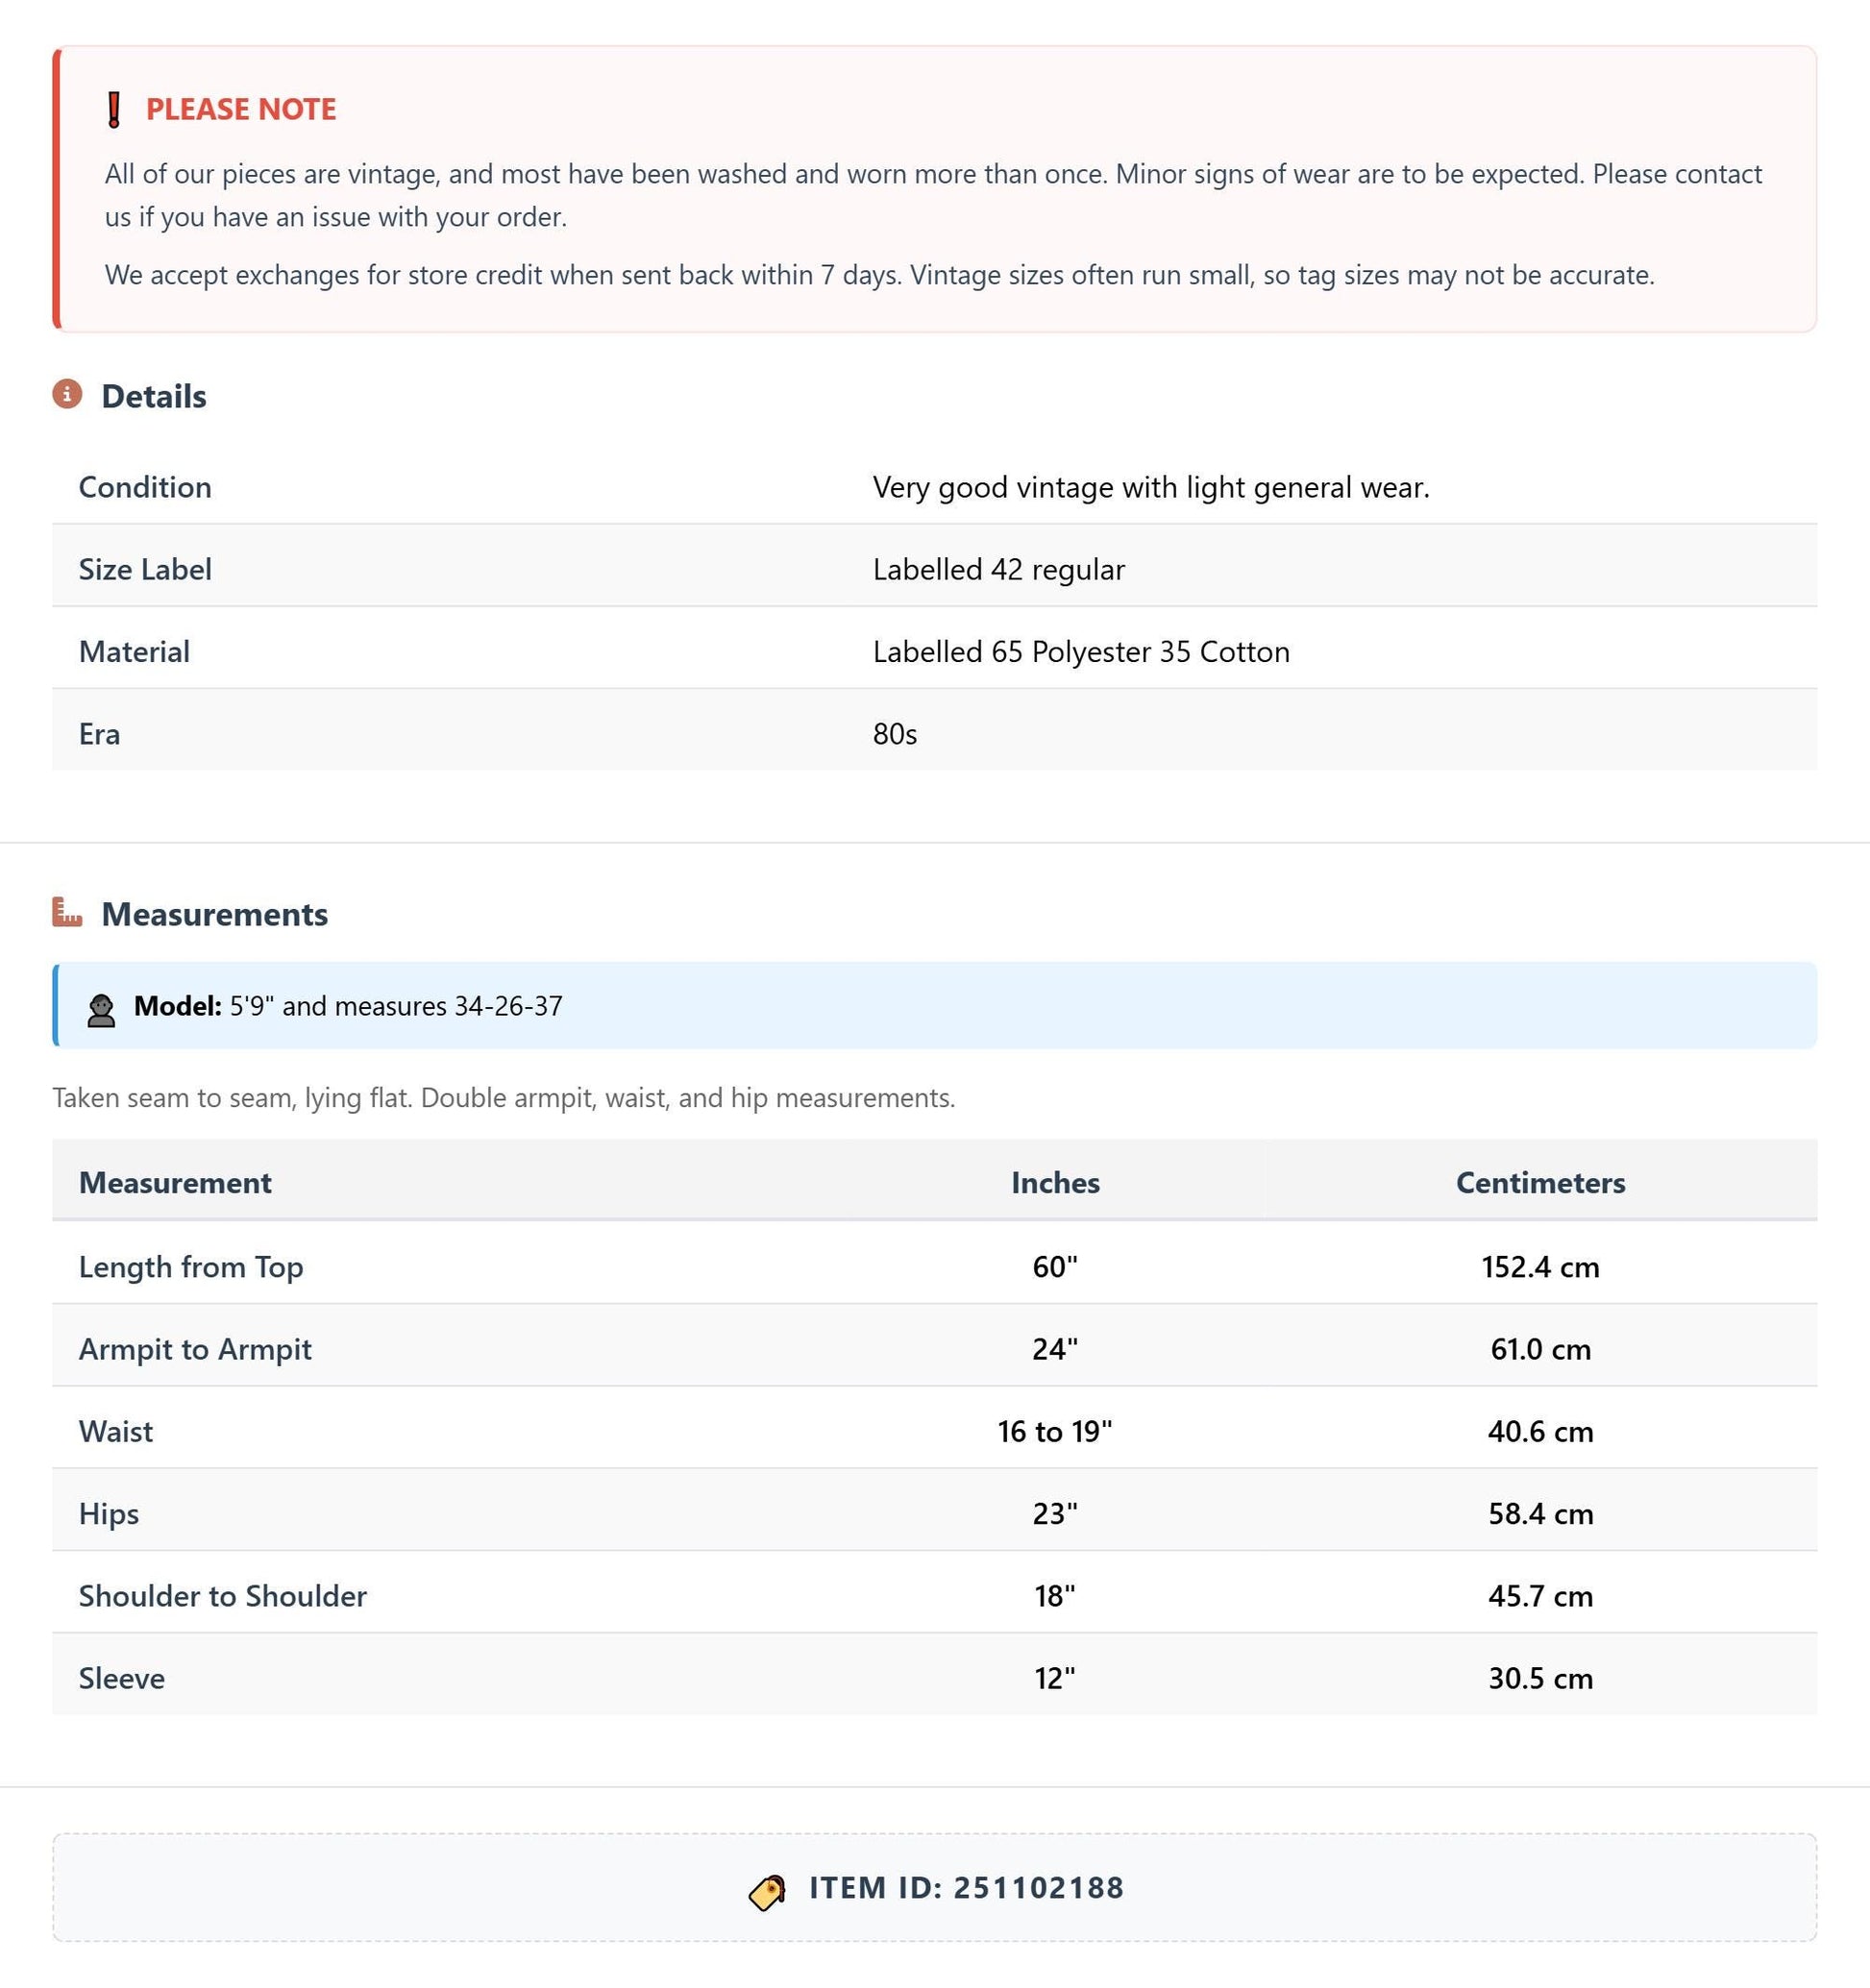Select the 80s era value
This screenshot has height=1988, width=1870.
coord(895,734)
